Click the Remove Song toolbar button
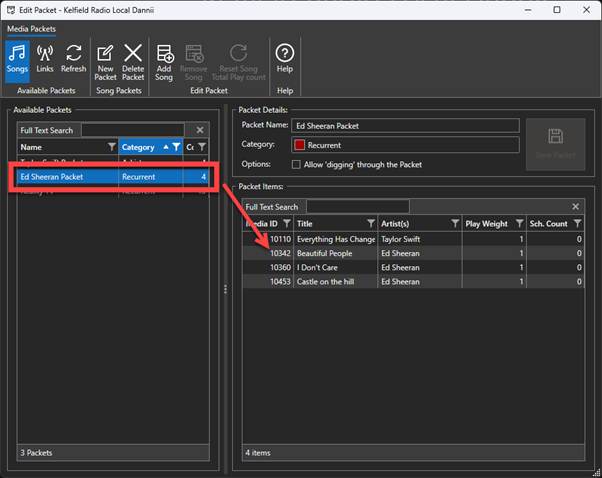Image resolution: width=602 pixels, height=478 pixels. coord(194,63)
